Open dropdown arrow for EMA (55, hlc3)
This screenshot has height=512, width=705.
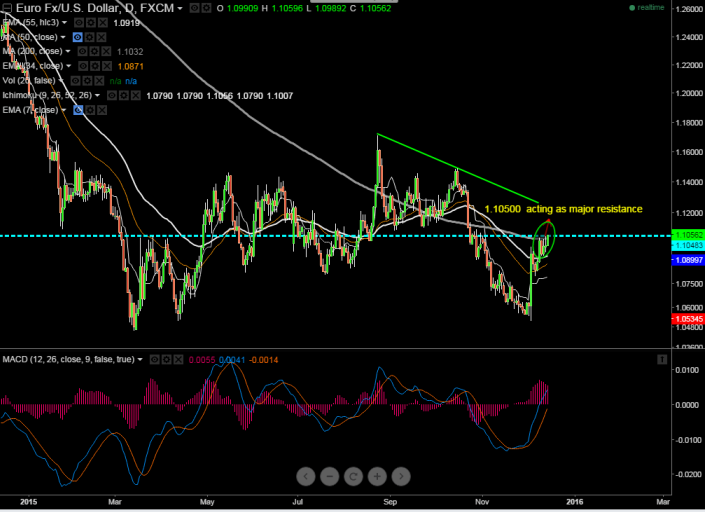(64, 22)
